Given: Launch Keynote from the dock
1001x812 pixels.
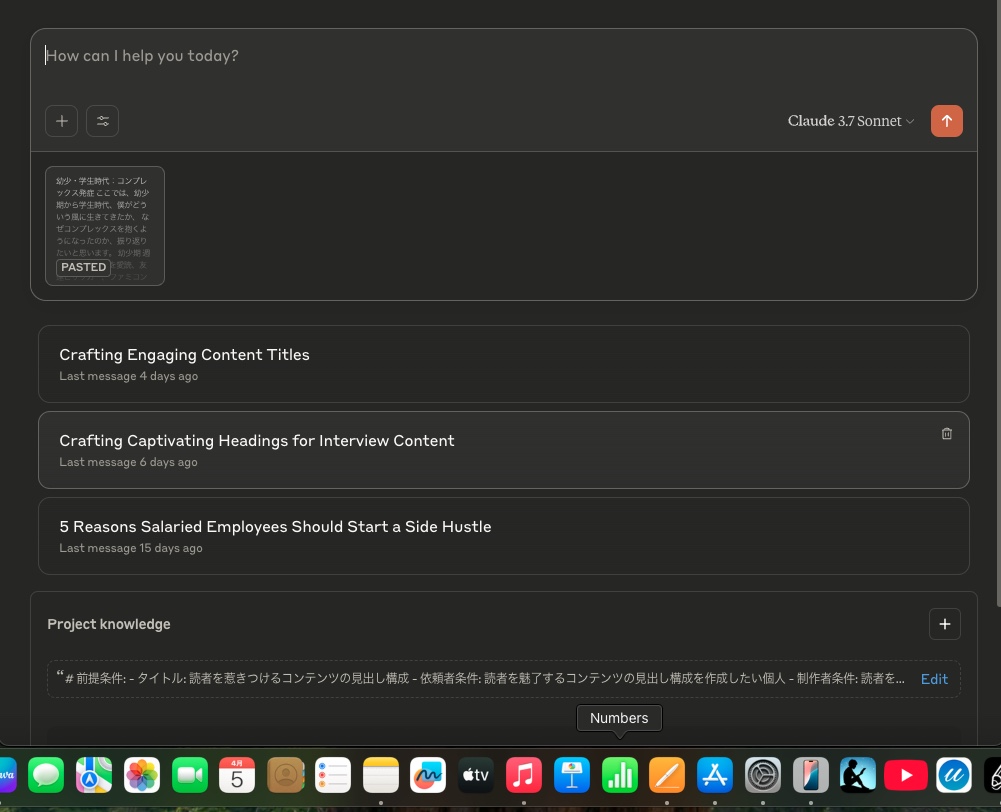Looking at the screenshot, I should tap(572, 775).
